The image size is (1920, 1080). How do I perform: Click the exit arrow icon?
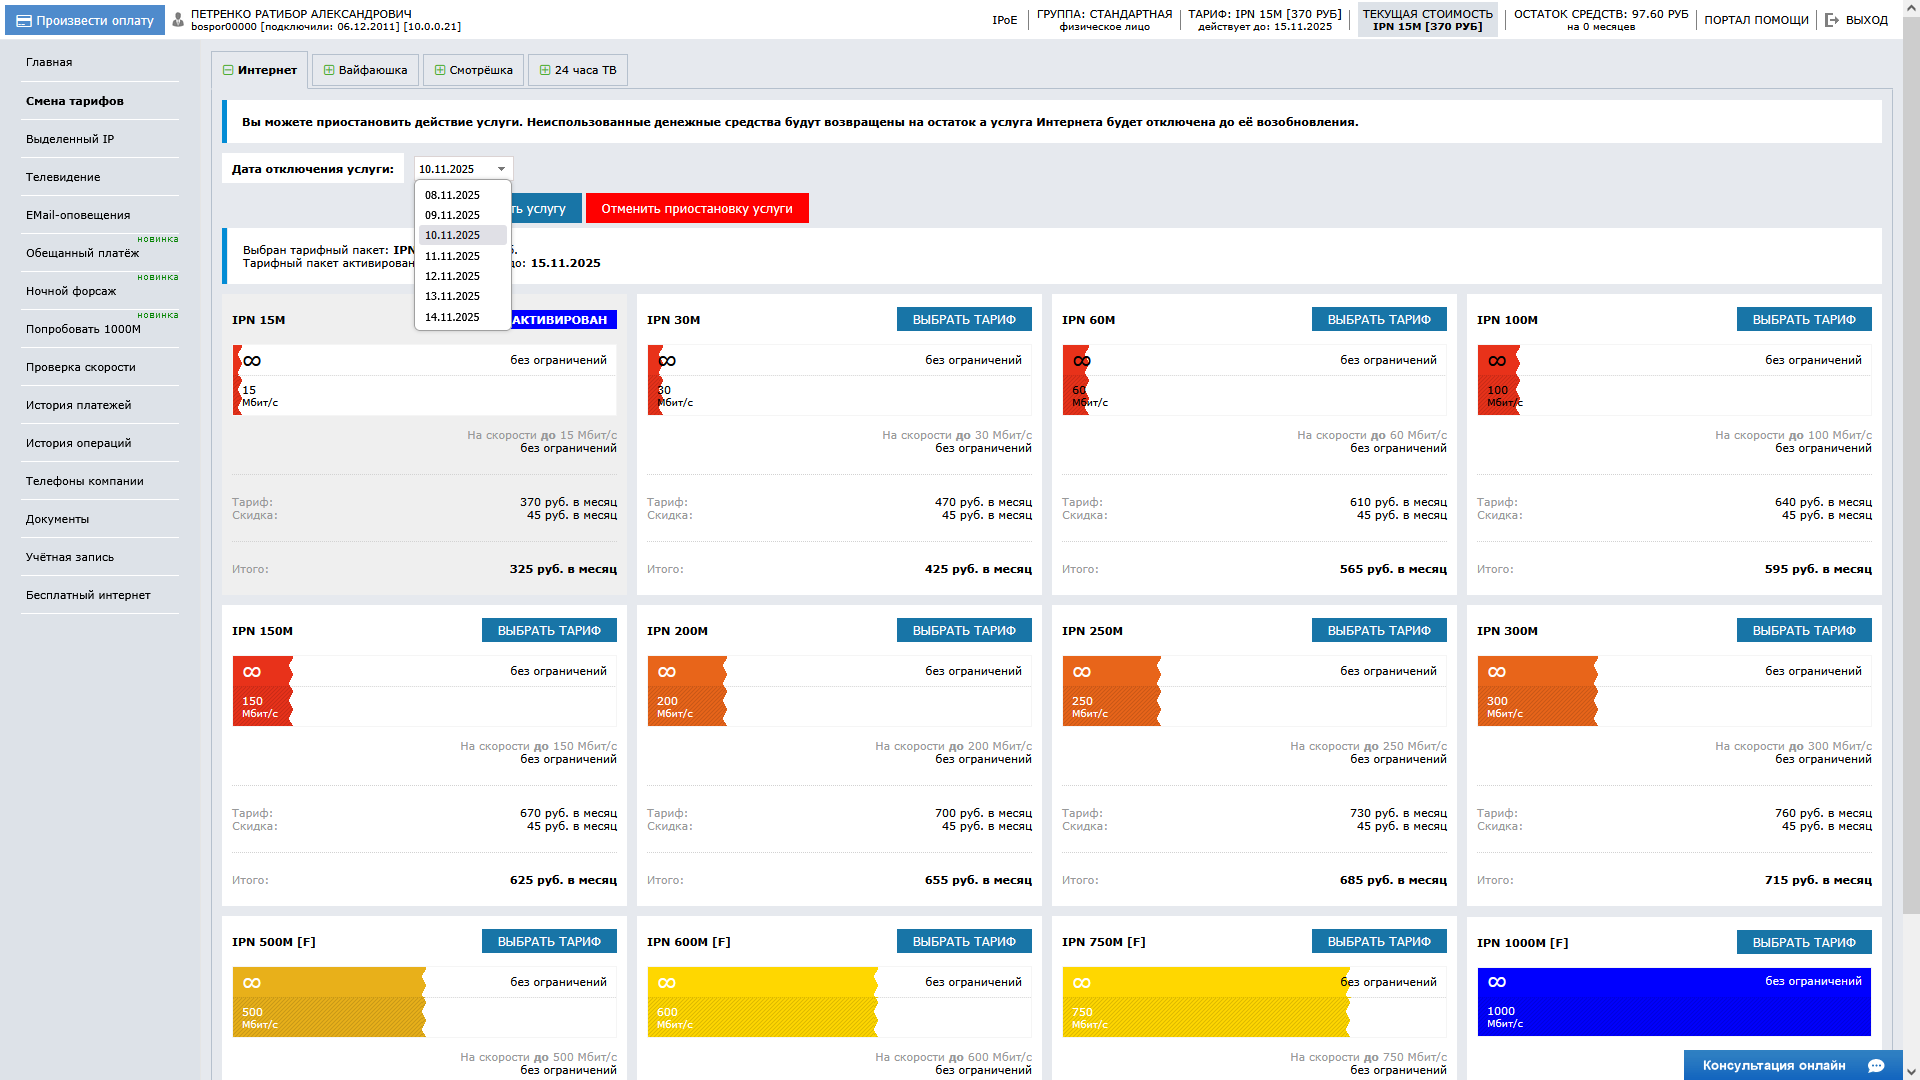(x=1831, y=20)
